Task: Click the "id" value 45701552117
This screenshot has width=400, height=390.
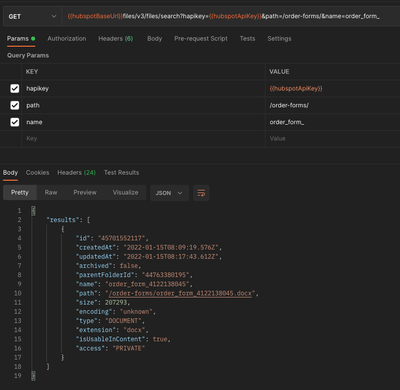Action: pyautogui.click(x=122, y=238)
